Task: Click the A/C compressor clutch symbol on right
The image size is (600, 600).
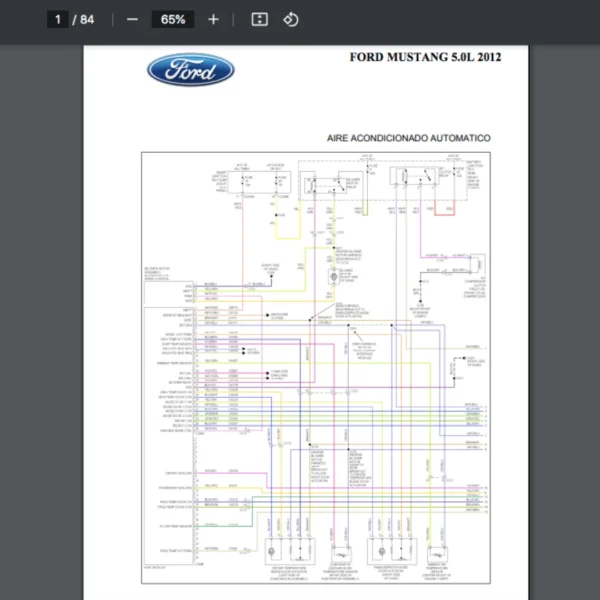Action: [x=478, y=266]
